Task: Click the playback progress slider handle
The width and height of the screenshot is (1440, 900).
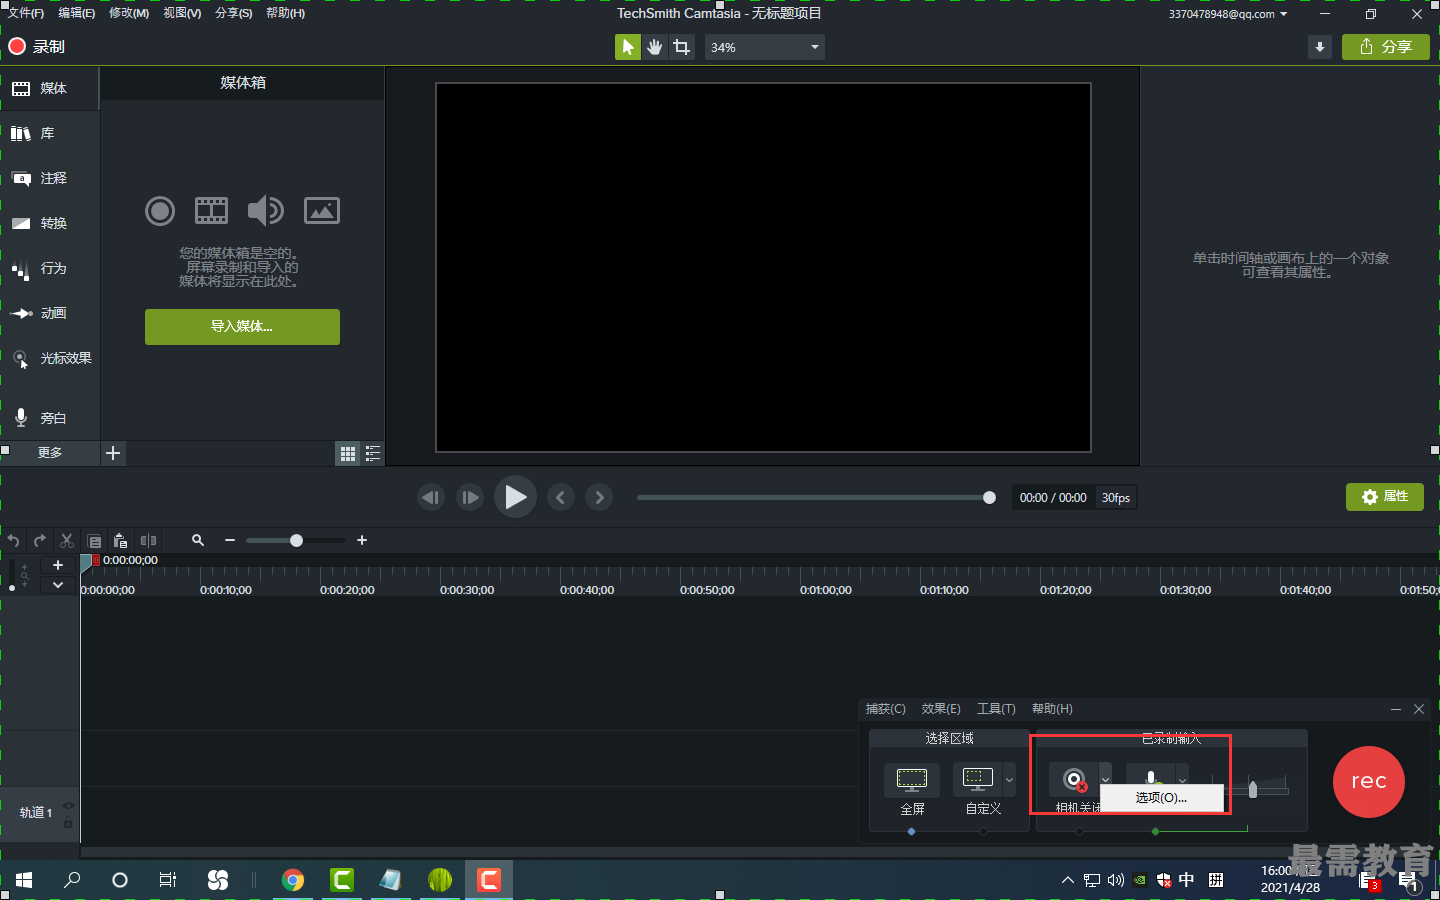Action: click(989, 497)
